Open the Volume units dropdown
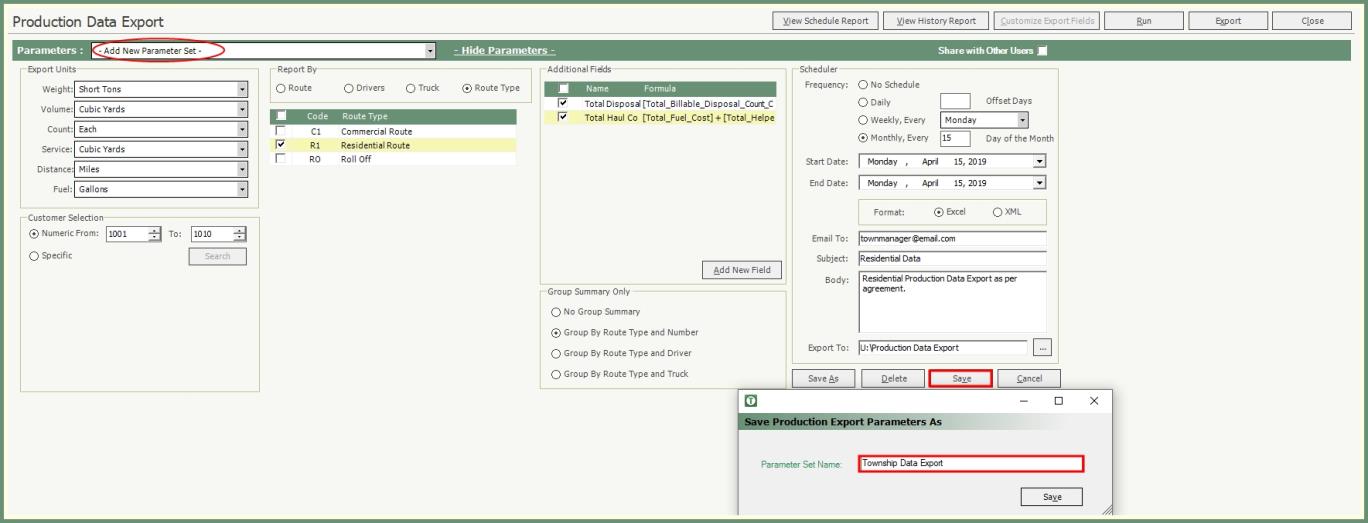The height and width of the screenshot is (523, 1368). 242,109
